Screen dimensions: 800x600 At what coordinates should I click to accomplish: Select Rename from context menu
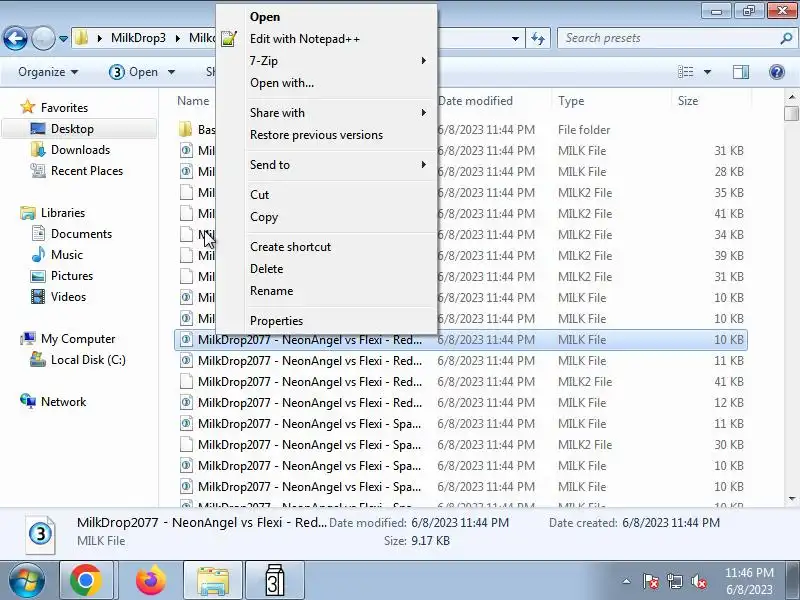[327, 291]
